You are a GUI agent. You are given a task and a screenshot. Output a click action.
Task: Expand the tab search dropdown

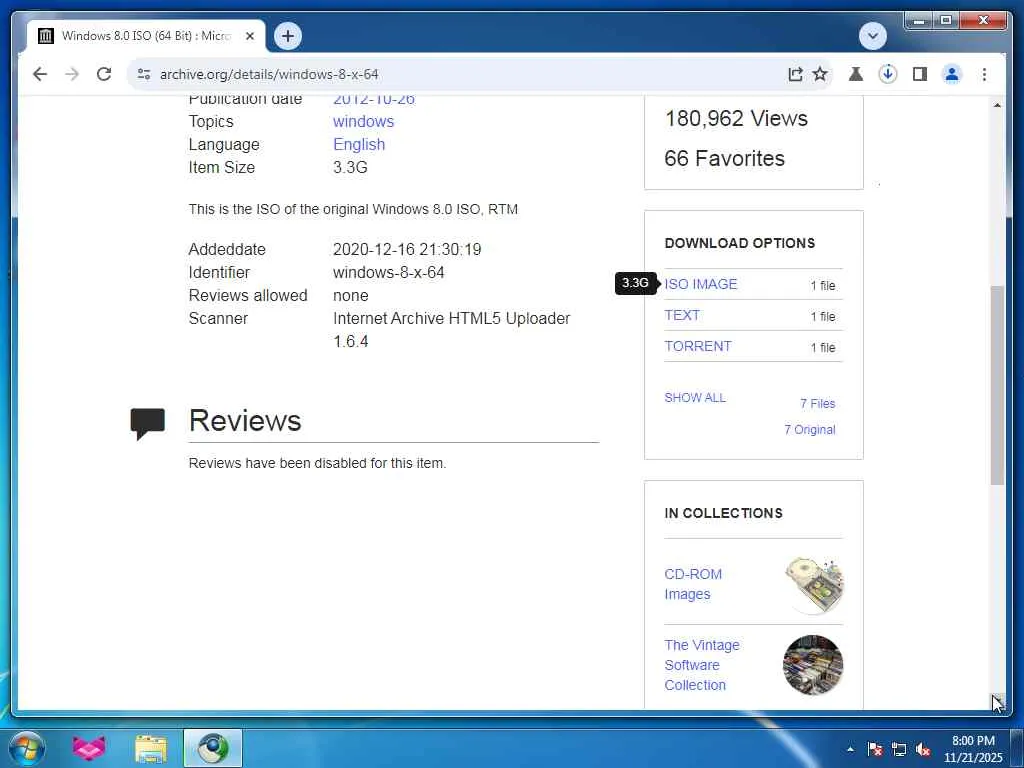(x=872, y=36)
